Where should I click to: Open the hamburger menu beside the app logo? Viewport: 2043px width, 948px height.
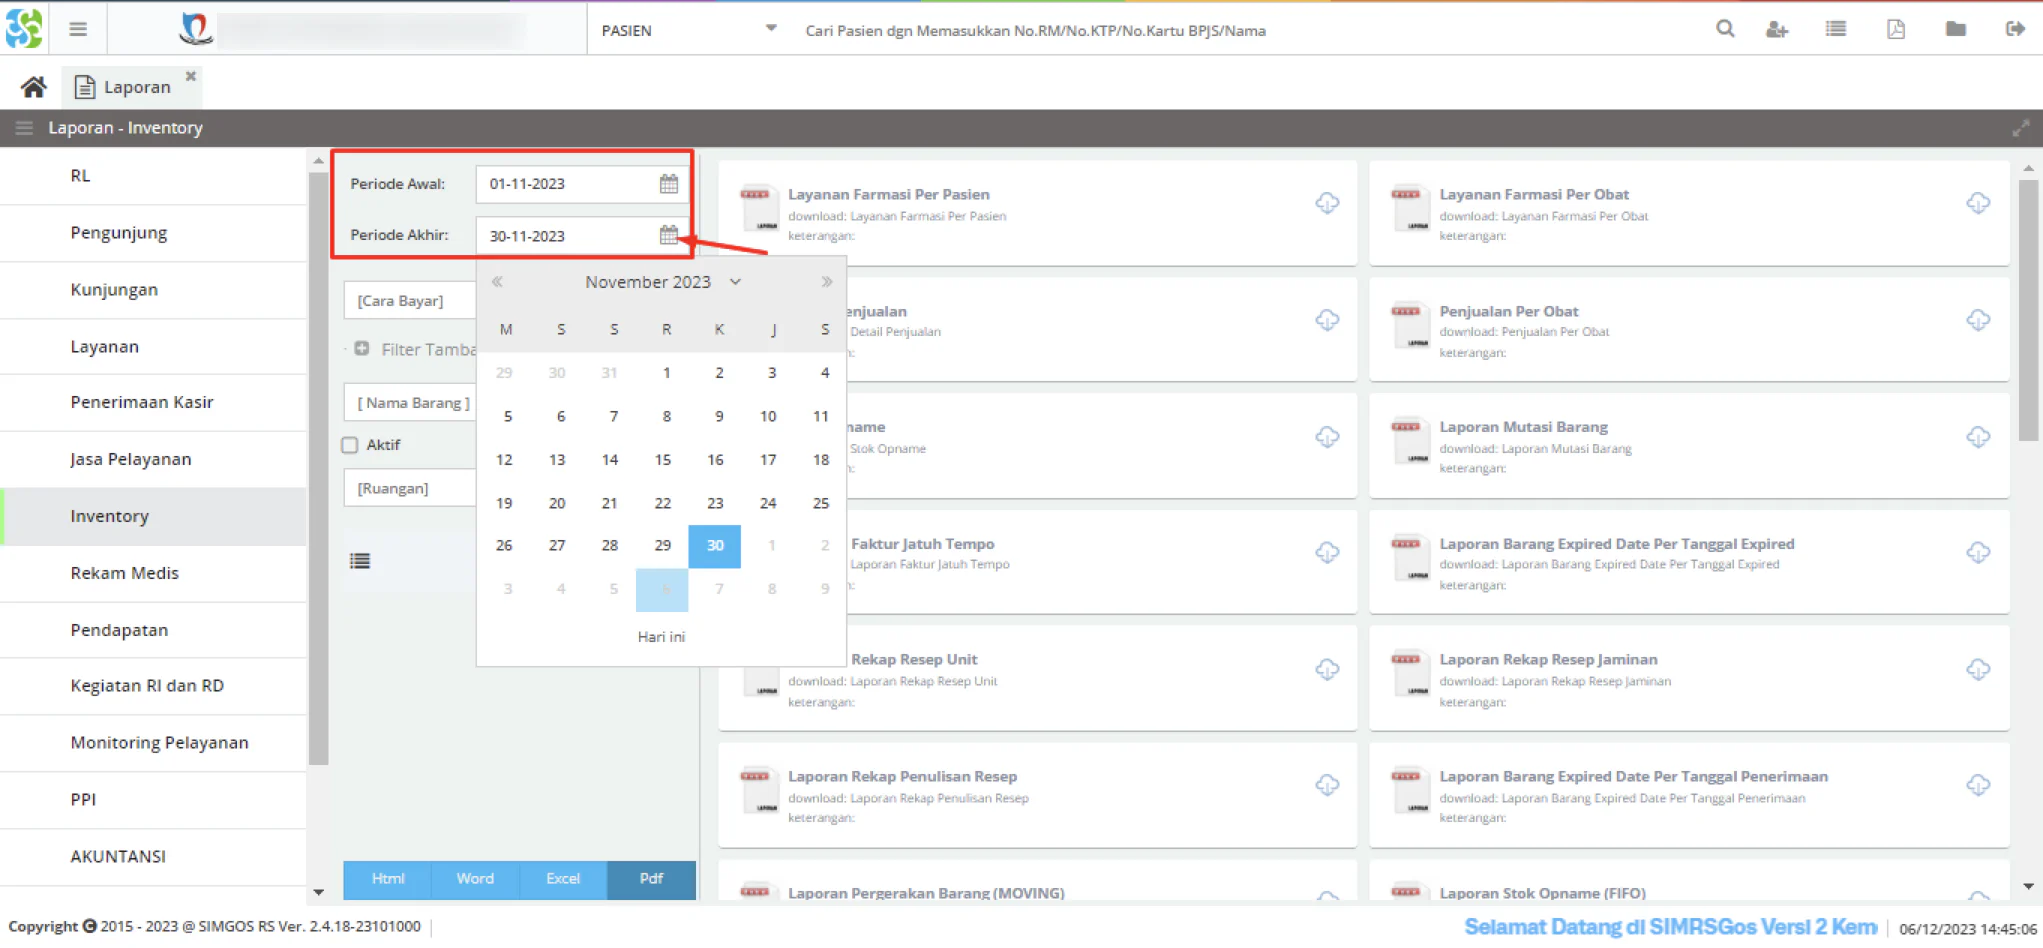(x=78, y=29)
